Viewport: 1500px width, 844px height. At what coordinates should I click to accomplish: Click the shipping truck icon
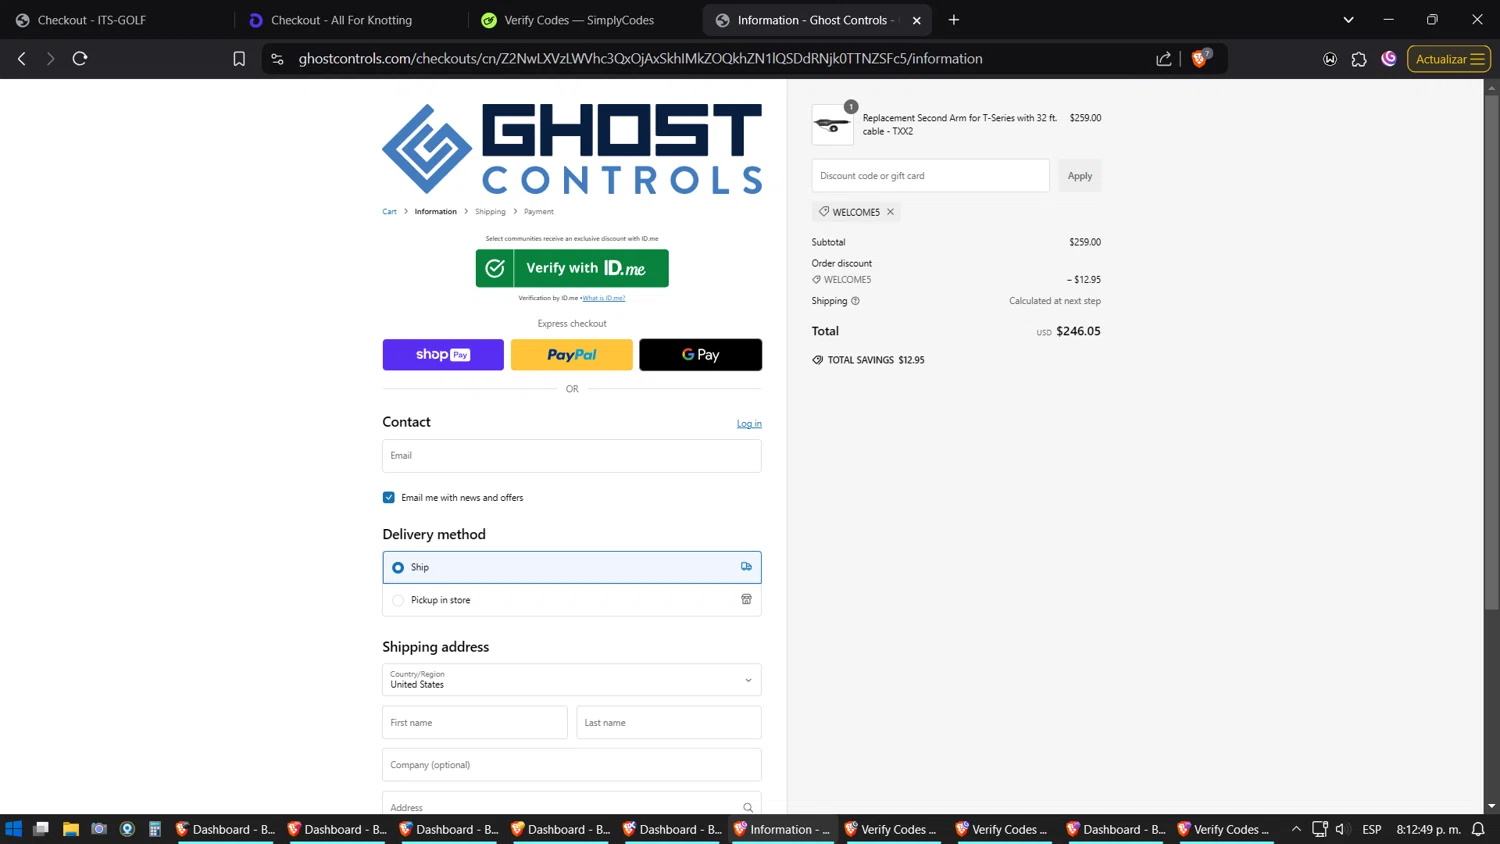746,567
